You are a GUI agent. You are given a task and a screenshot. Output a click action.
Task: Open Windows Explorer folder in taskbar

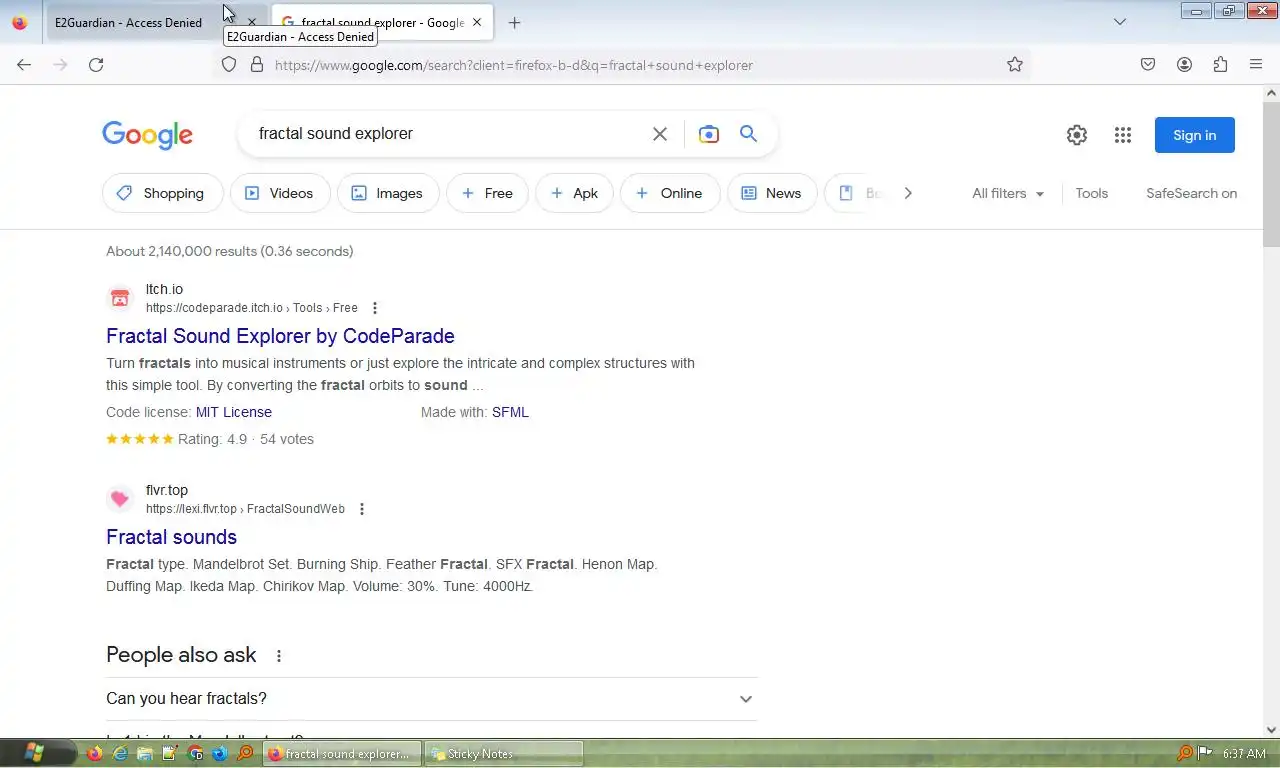pos(145,753)
